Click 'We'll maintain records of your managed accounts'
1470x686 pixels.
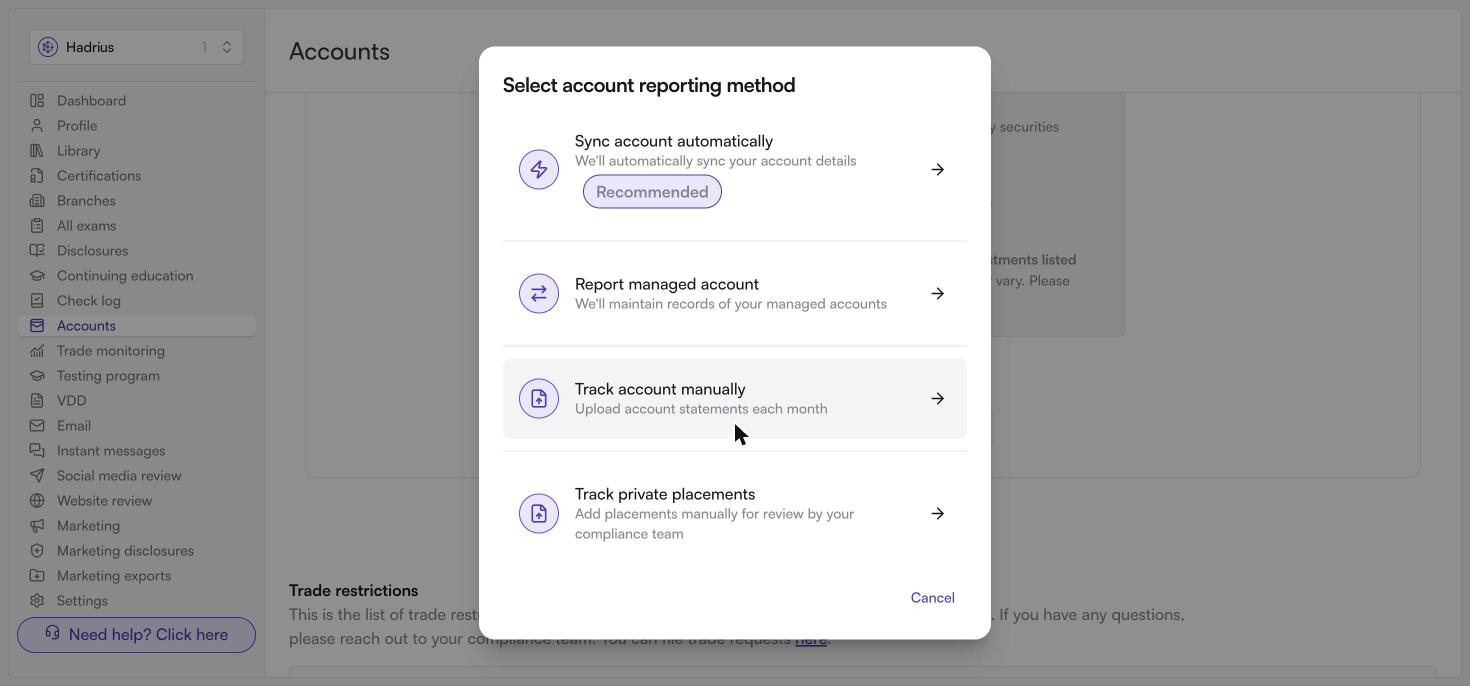[x=731, y=304]
